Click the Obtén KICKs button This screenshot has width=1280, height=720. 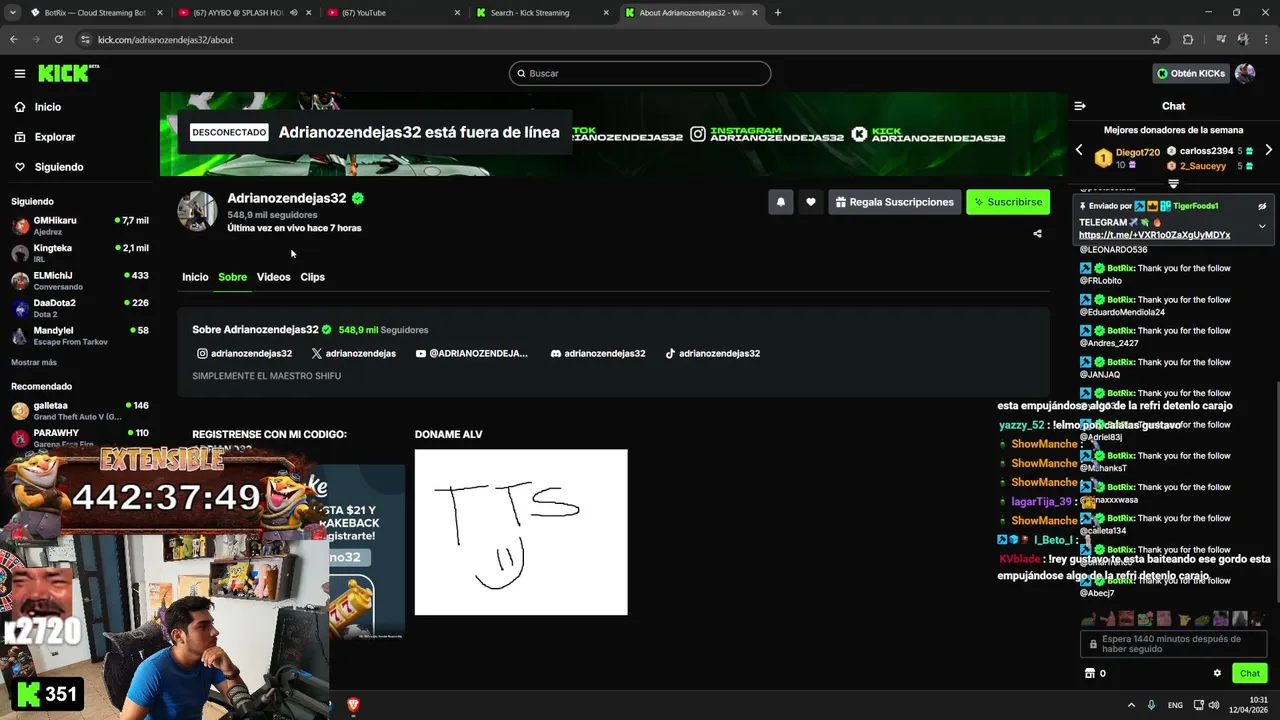point(1190,73)
